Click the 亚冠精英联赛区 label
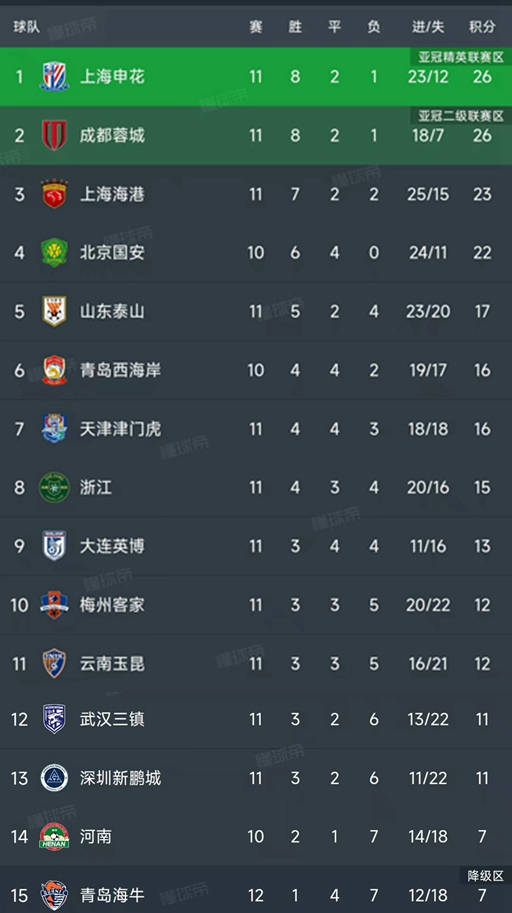The width and height of the screenshot is (512, 913). (x=461, y=57)
